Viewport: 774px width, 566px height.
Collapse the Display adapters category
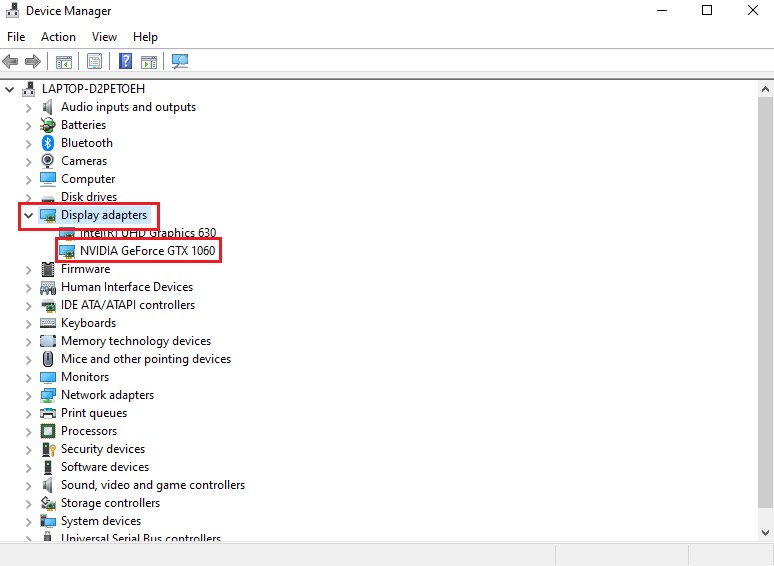(28, 215)
